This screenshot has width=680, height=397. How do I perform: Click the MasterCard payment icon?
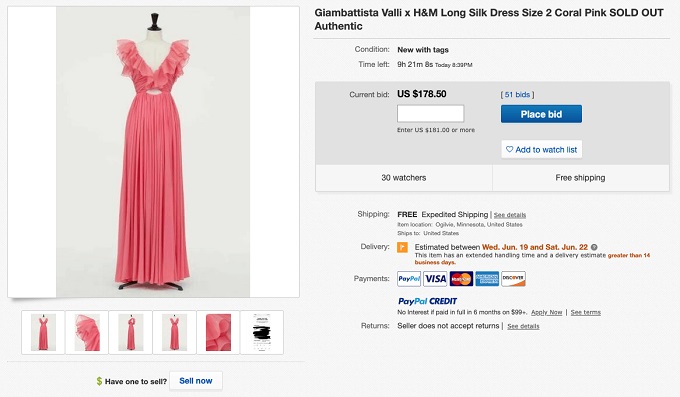461,279
